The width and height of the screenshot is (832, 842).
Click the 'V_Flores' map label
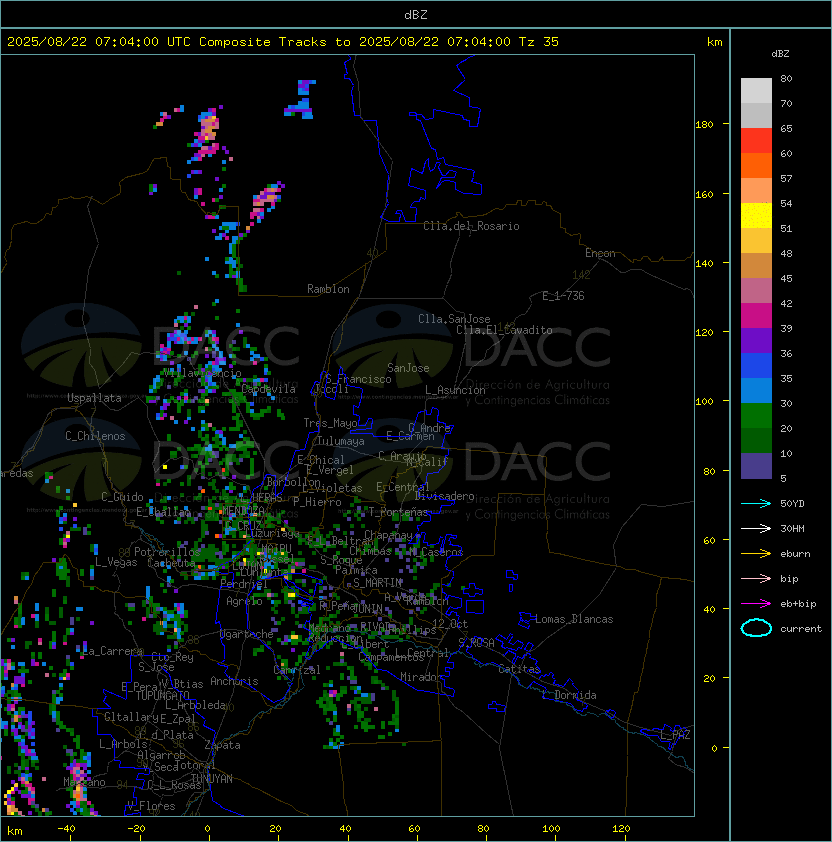[x=151, y=806]
